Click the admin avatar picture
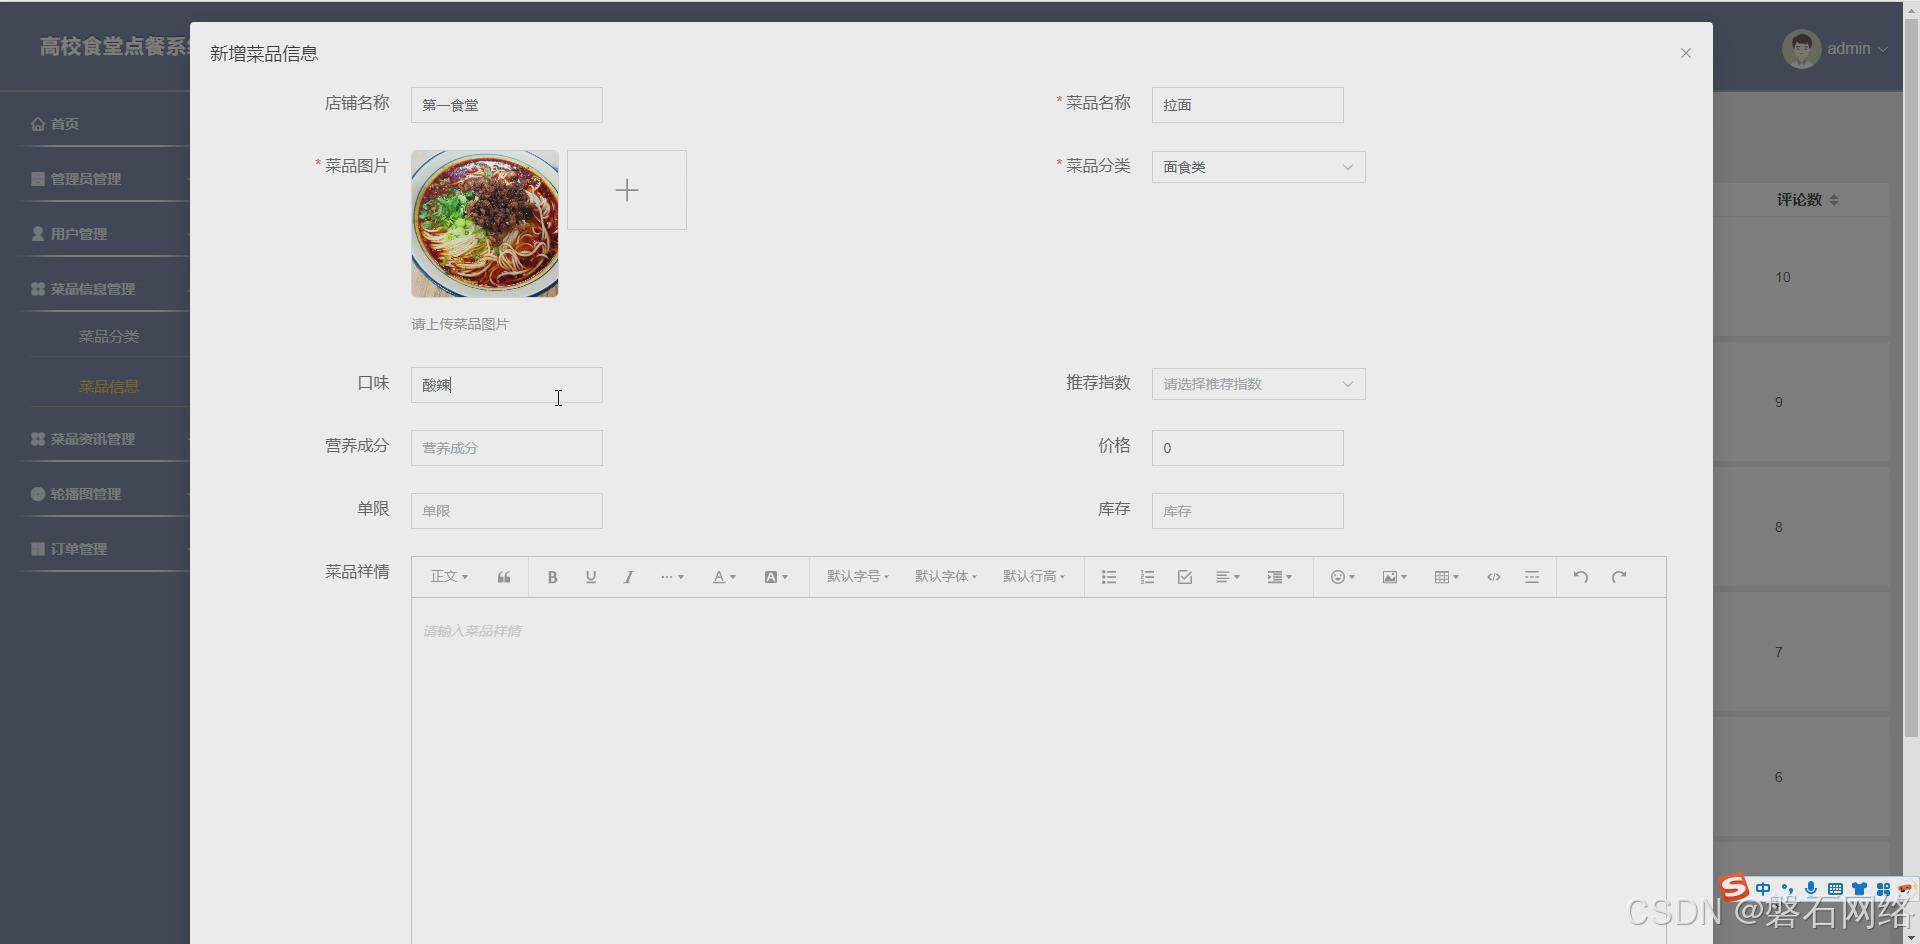Screen dimensions: 1920x944 [x=1801, y=49]
